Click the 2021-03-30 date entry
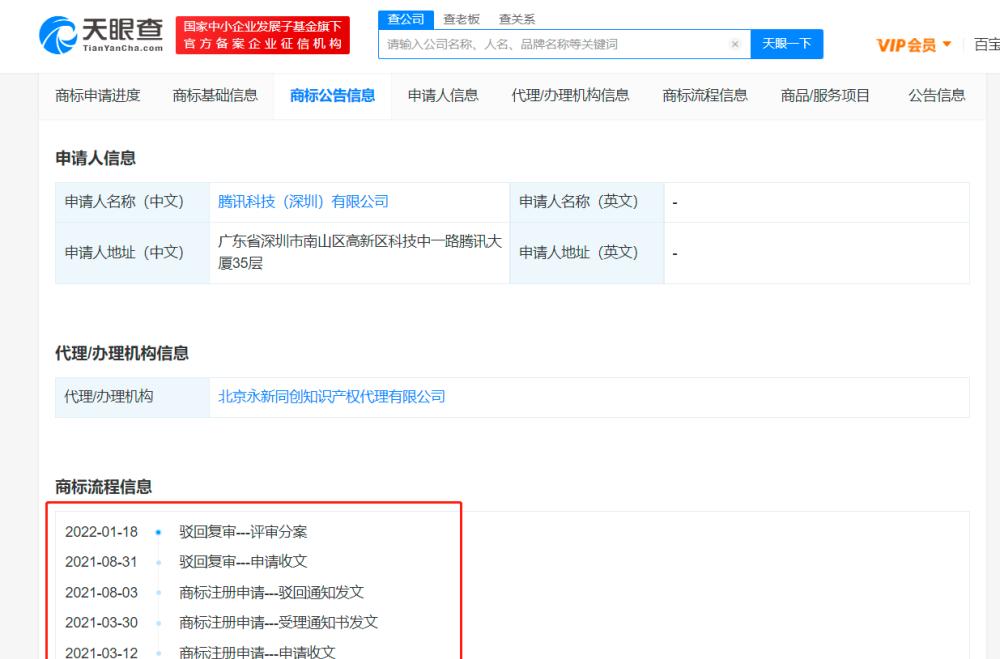 (101, 623)
